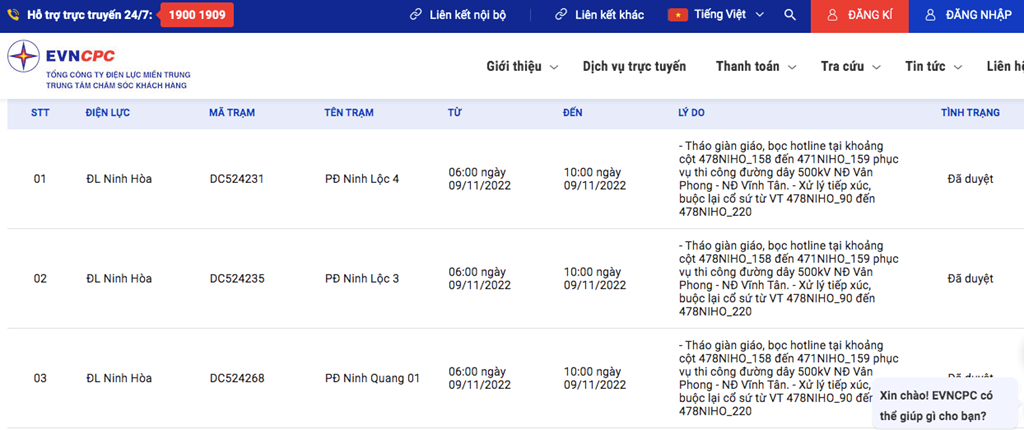Click the Vietnam flag icon
Image resolution: width=1024 pixels, height=430 pixels.
click(x=678, y=15)
